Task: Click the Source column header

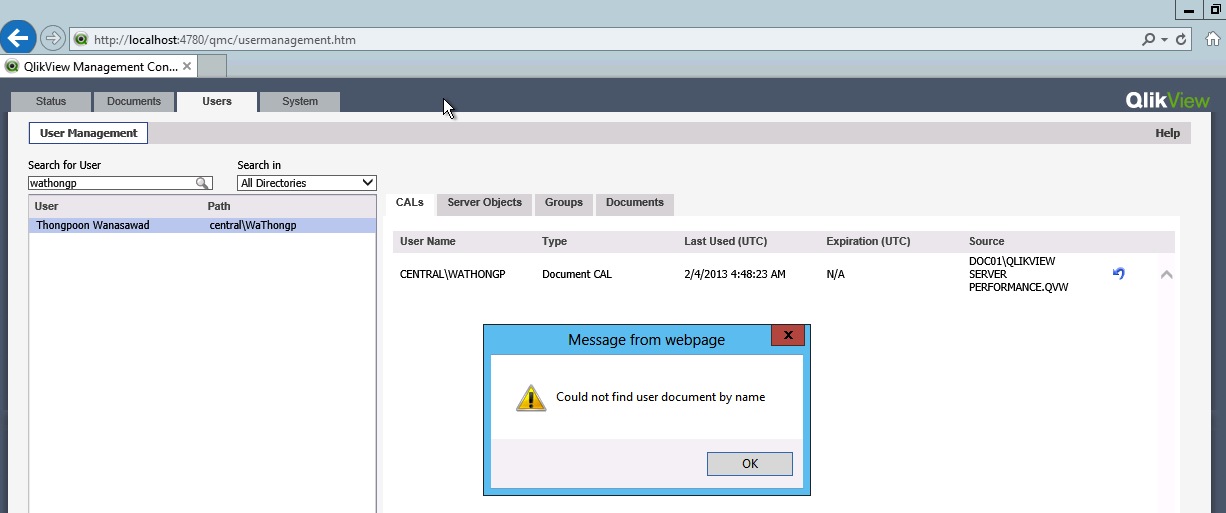Action: coord(987,241)
